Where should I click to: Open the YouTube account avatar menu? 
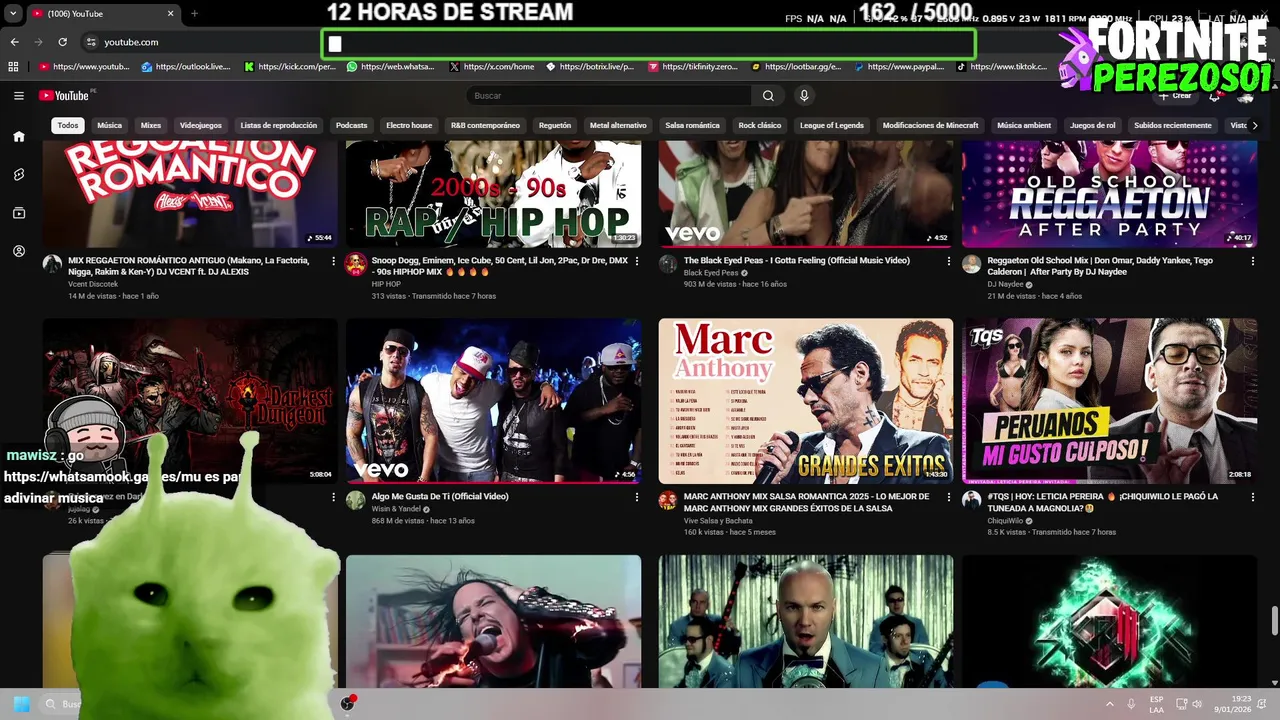point(1246,96)
